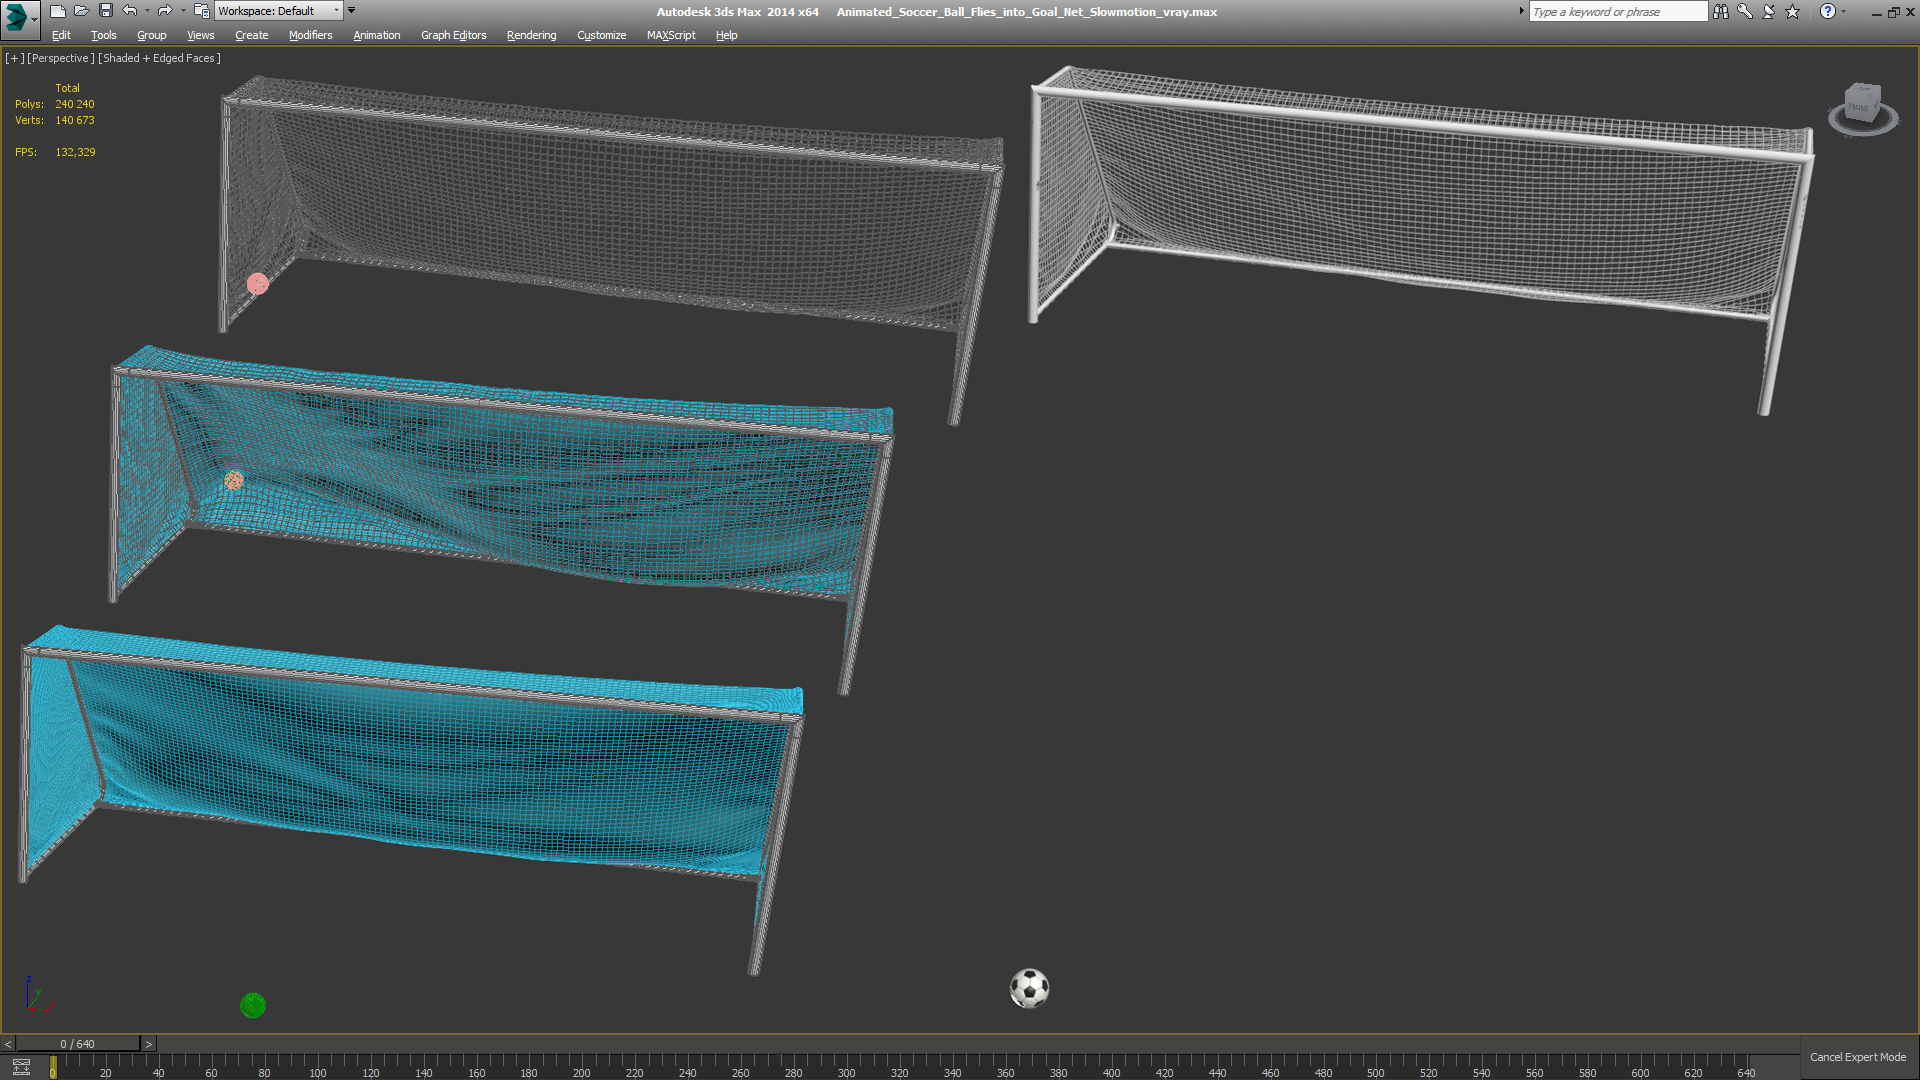
Task: Open the Subscription Center key icon
Action: (x=1745, y=11)
